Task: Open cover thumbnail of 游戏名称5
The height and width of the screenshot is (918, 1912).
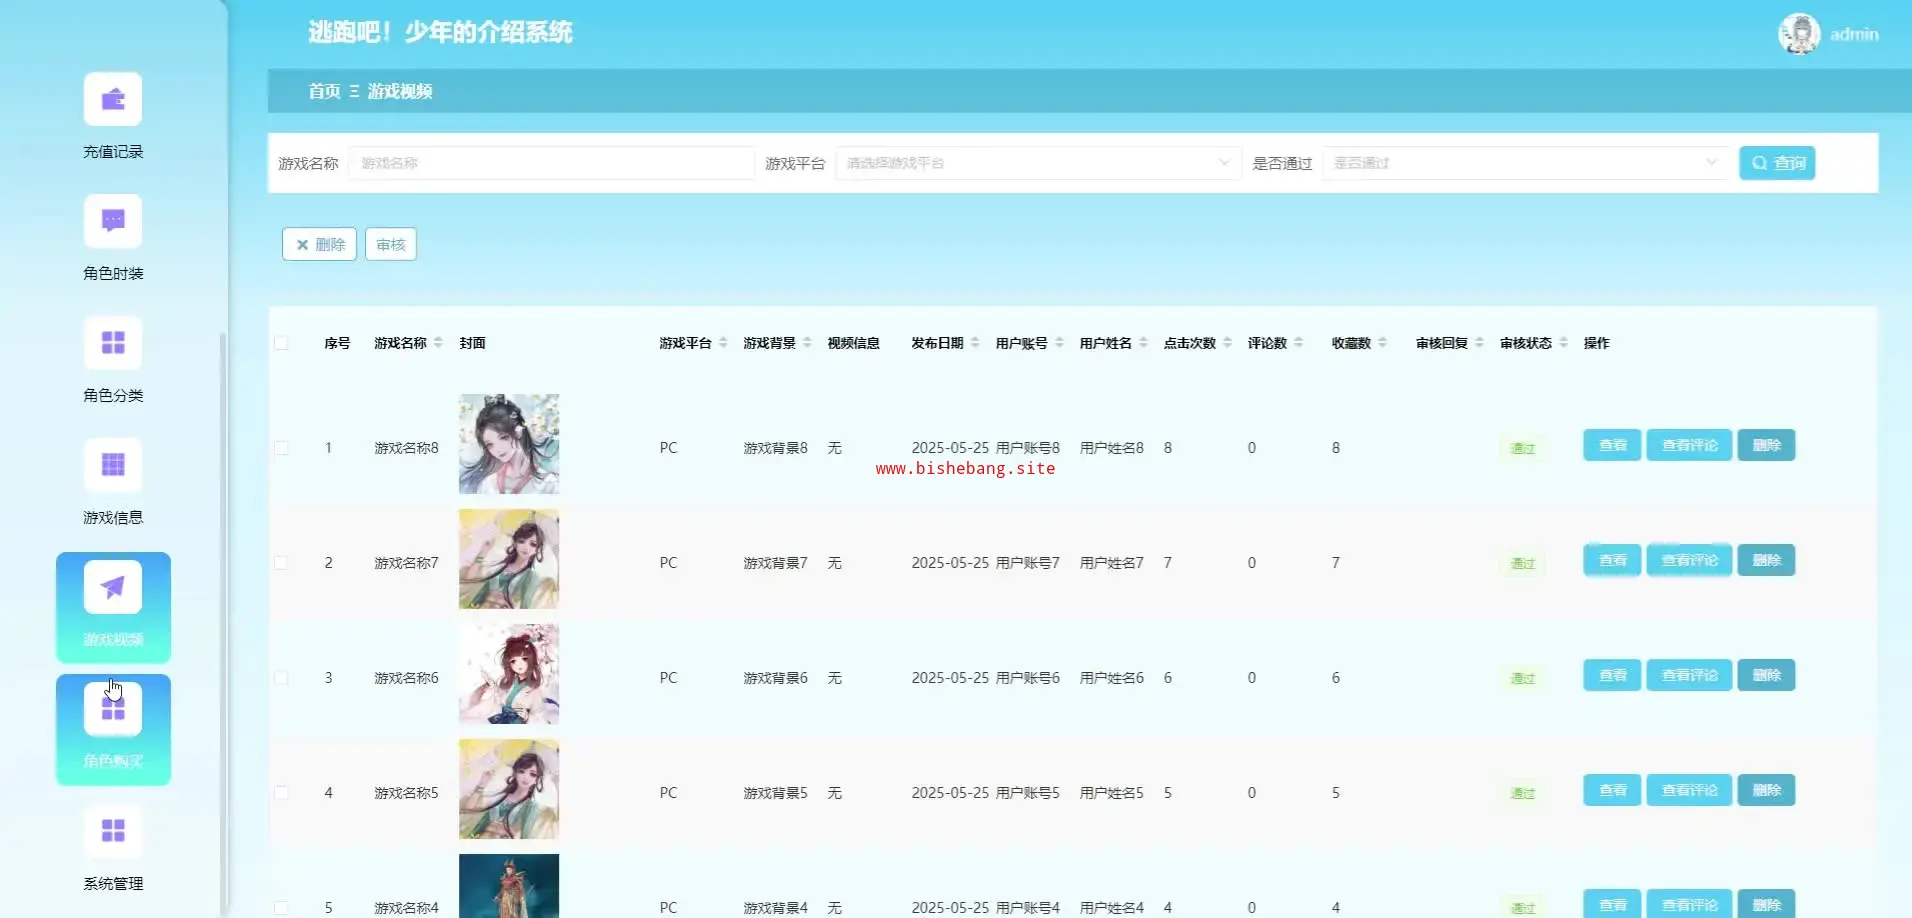Action: pyautogui.click(x=509, y=789)
